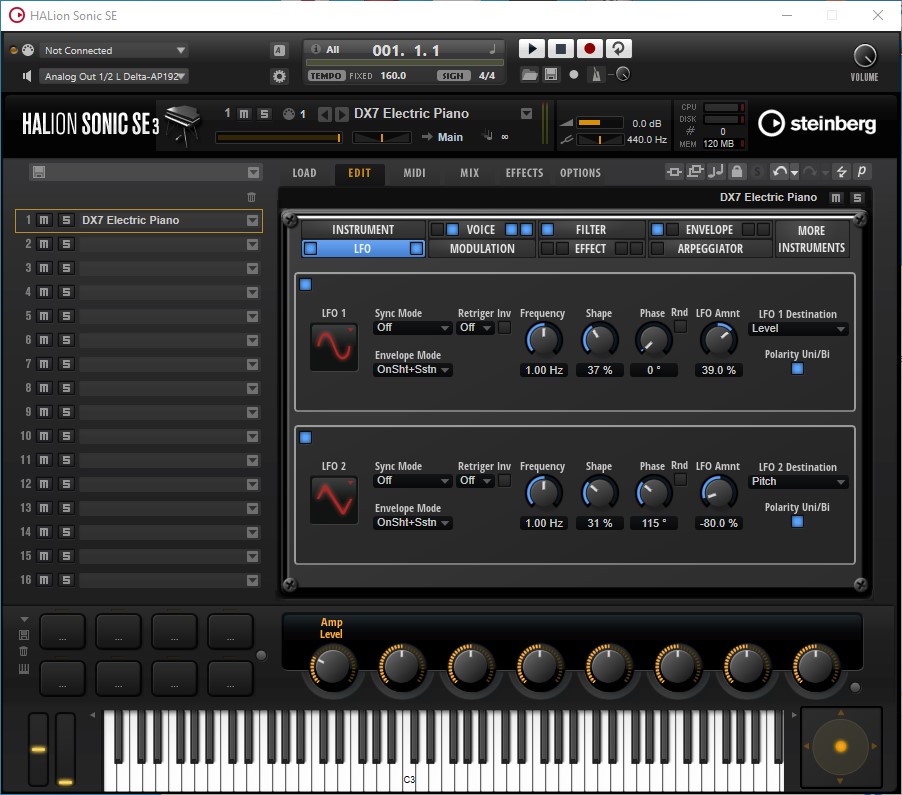
Task: Solo slot 1 DX7 Electric Piano
Action: (x=66, y=220)
